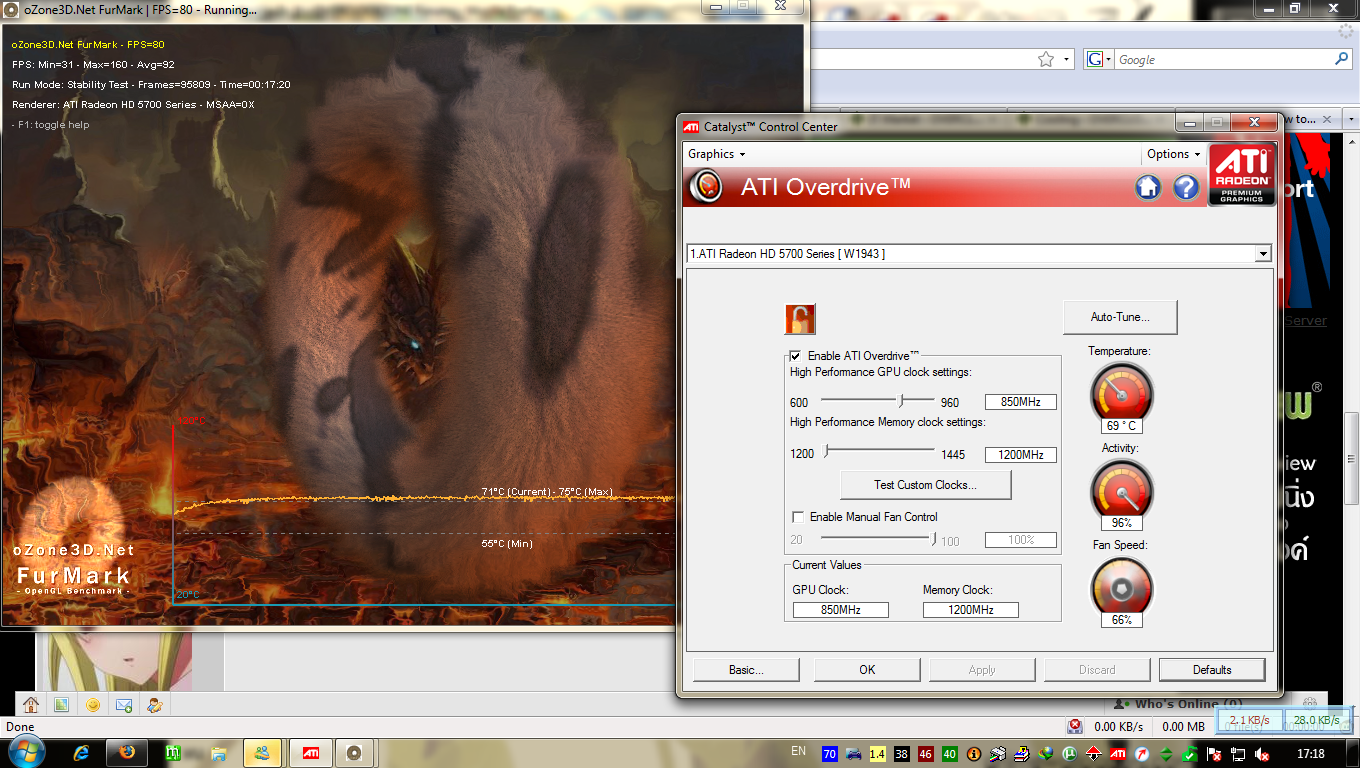Close the browser tab ending in 'w to...'

(1327, 119)
